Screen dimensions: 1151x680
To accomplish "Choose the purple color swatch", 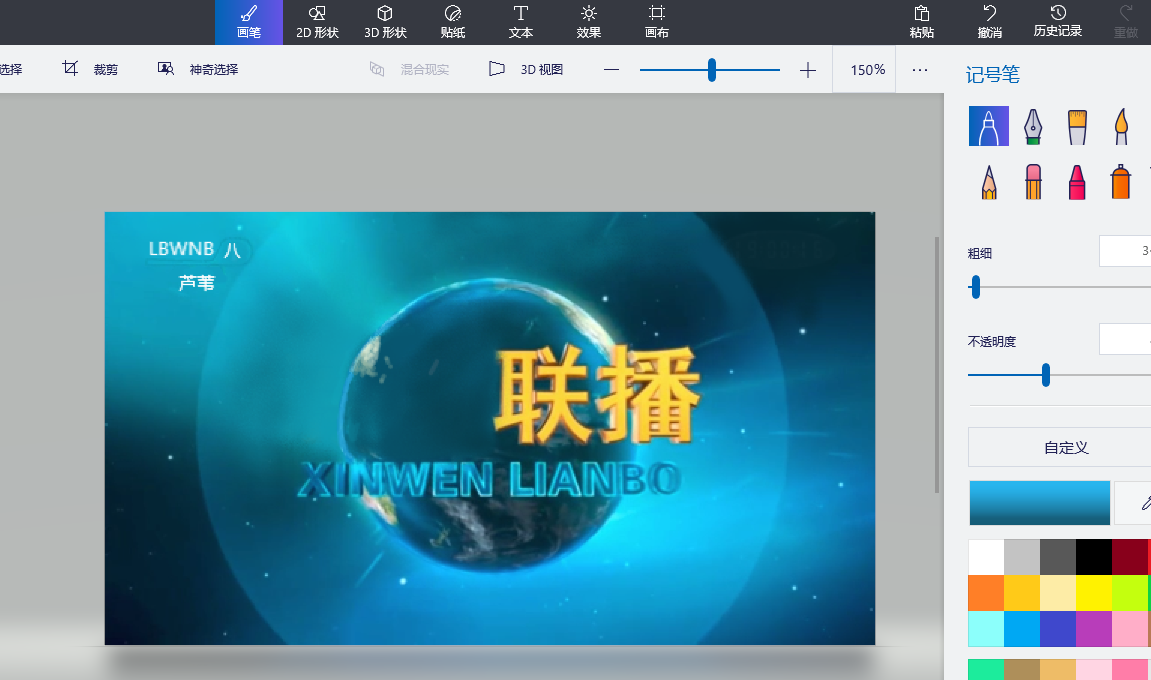I will pyautogui.click(x=1094, y=629).
